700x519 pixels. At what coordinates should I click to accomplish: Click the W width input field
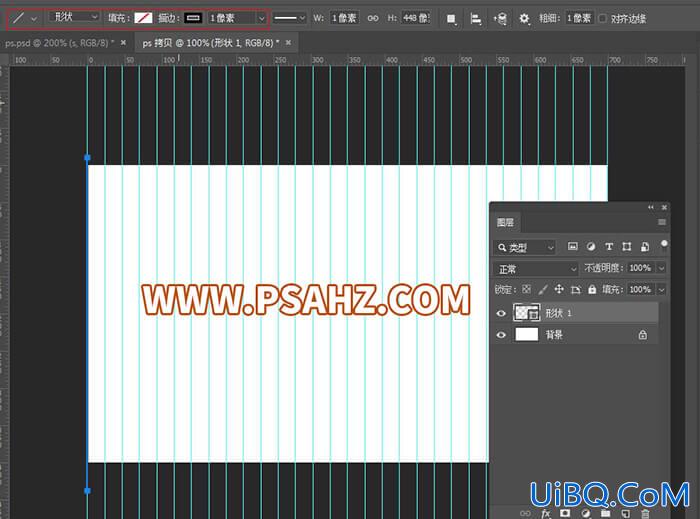pos(344,18)
